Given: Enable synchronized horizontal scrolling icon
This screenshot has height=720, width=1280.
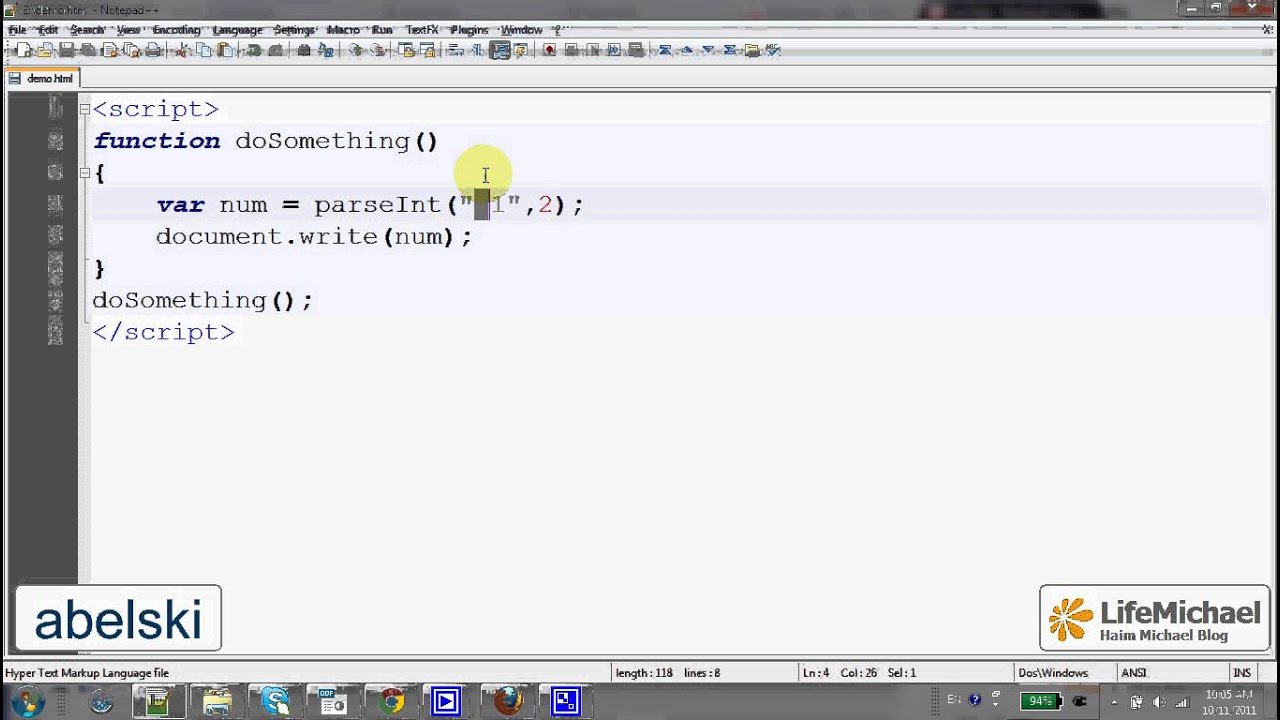Looking at the screenshot, I should (x=428, y=50).
